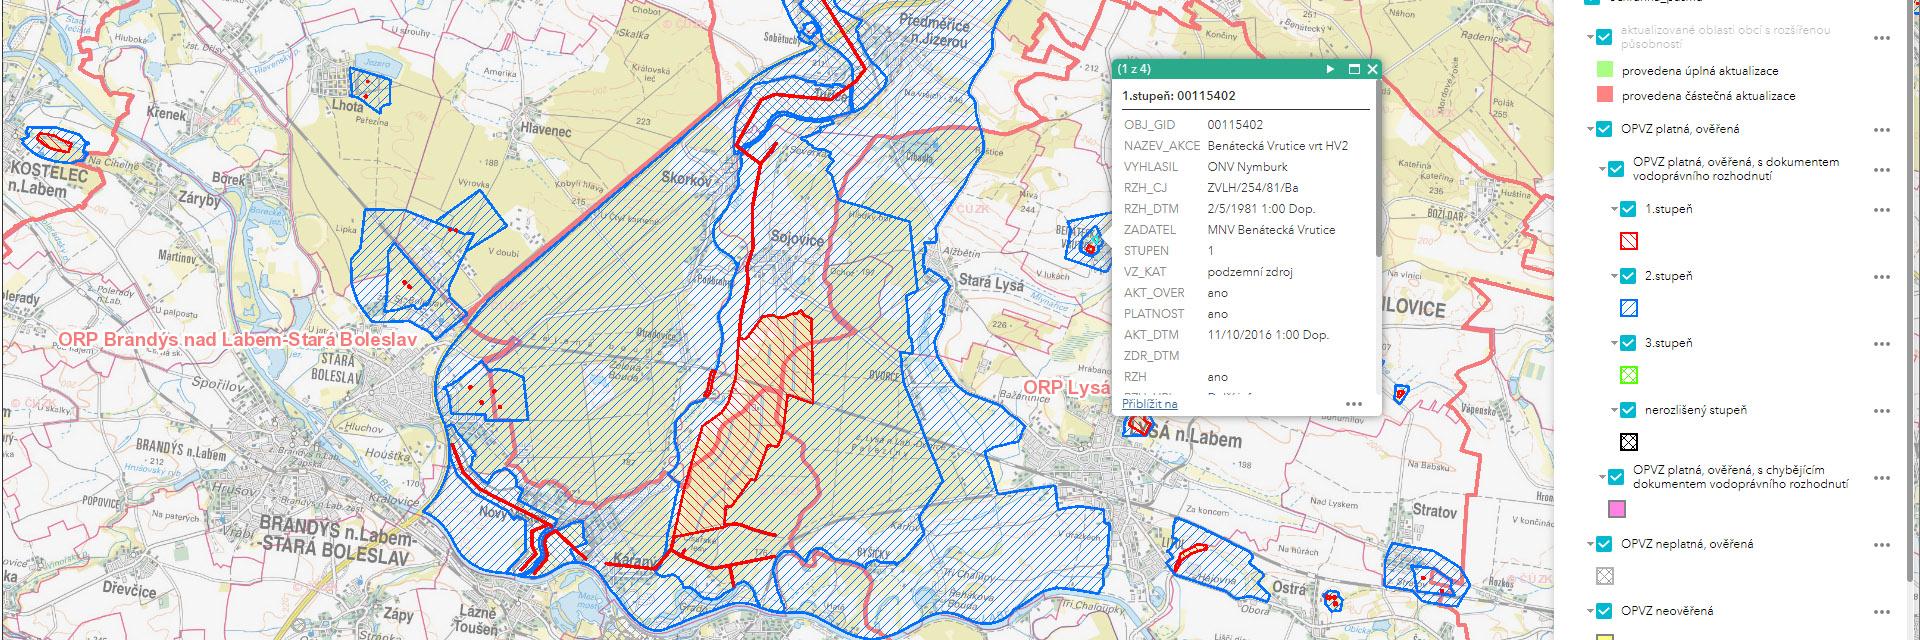Click red 'provedena částečná aktualizace' swatch
Image resolution: width=1920 pixels, height=640 pixels.
1605,95
